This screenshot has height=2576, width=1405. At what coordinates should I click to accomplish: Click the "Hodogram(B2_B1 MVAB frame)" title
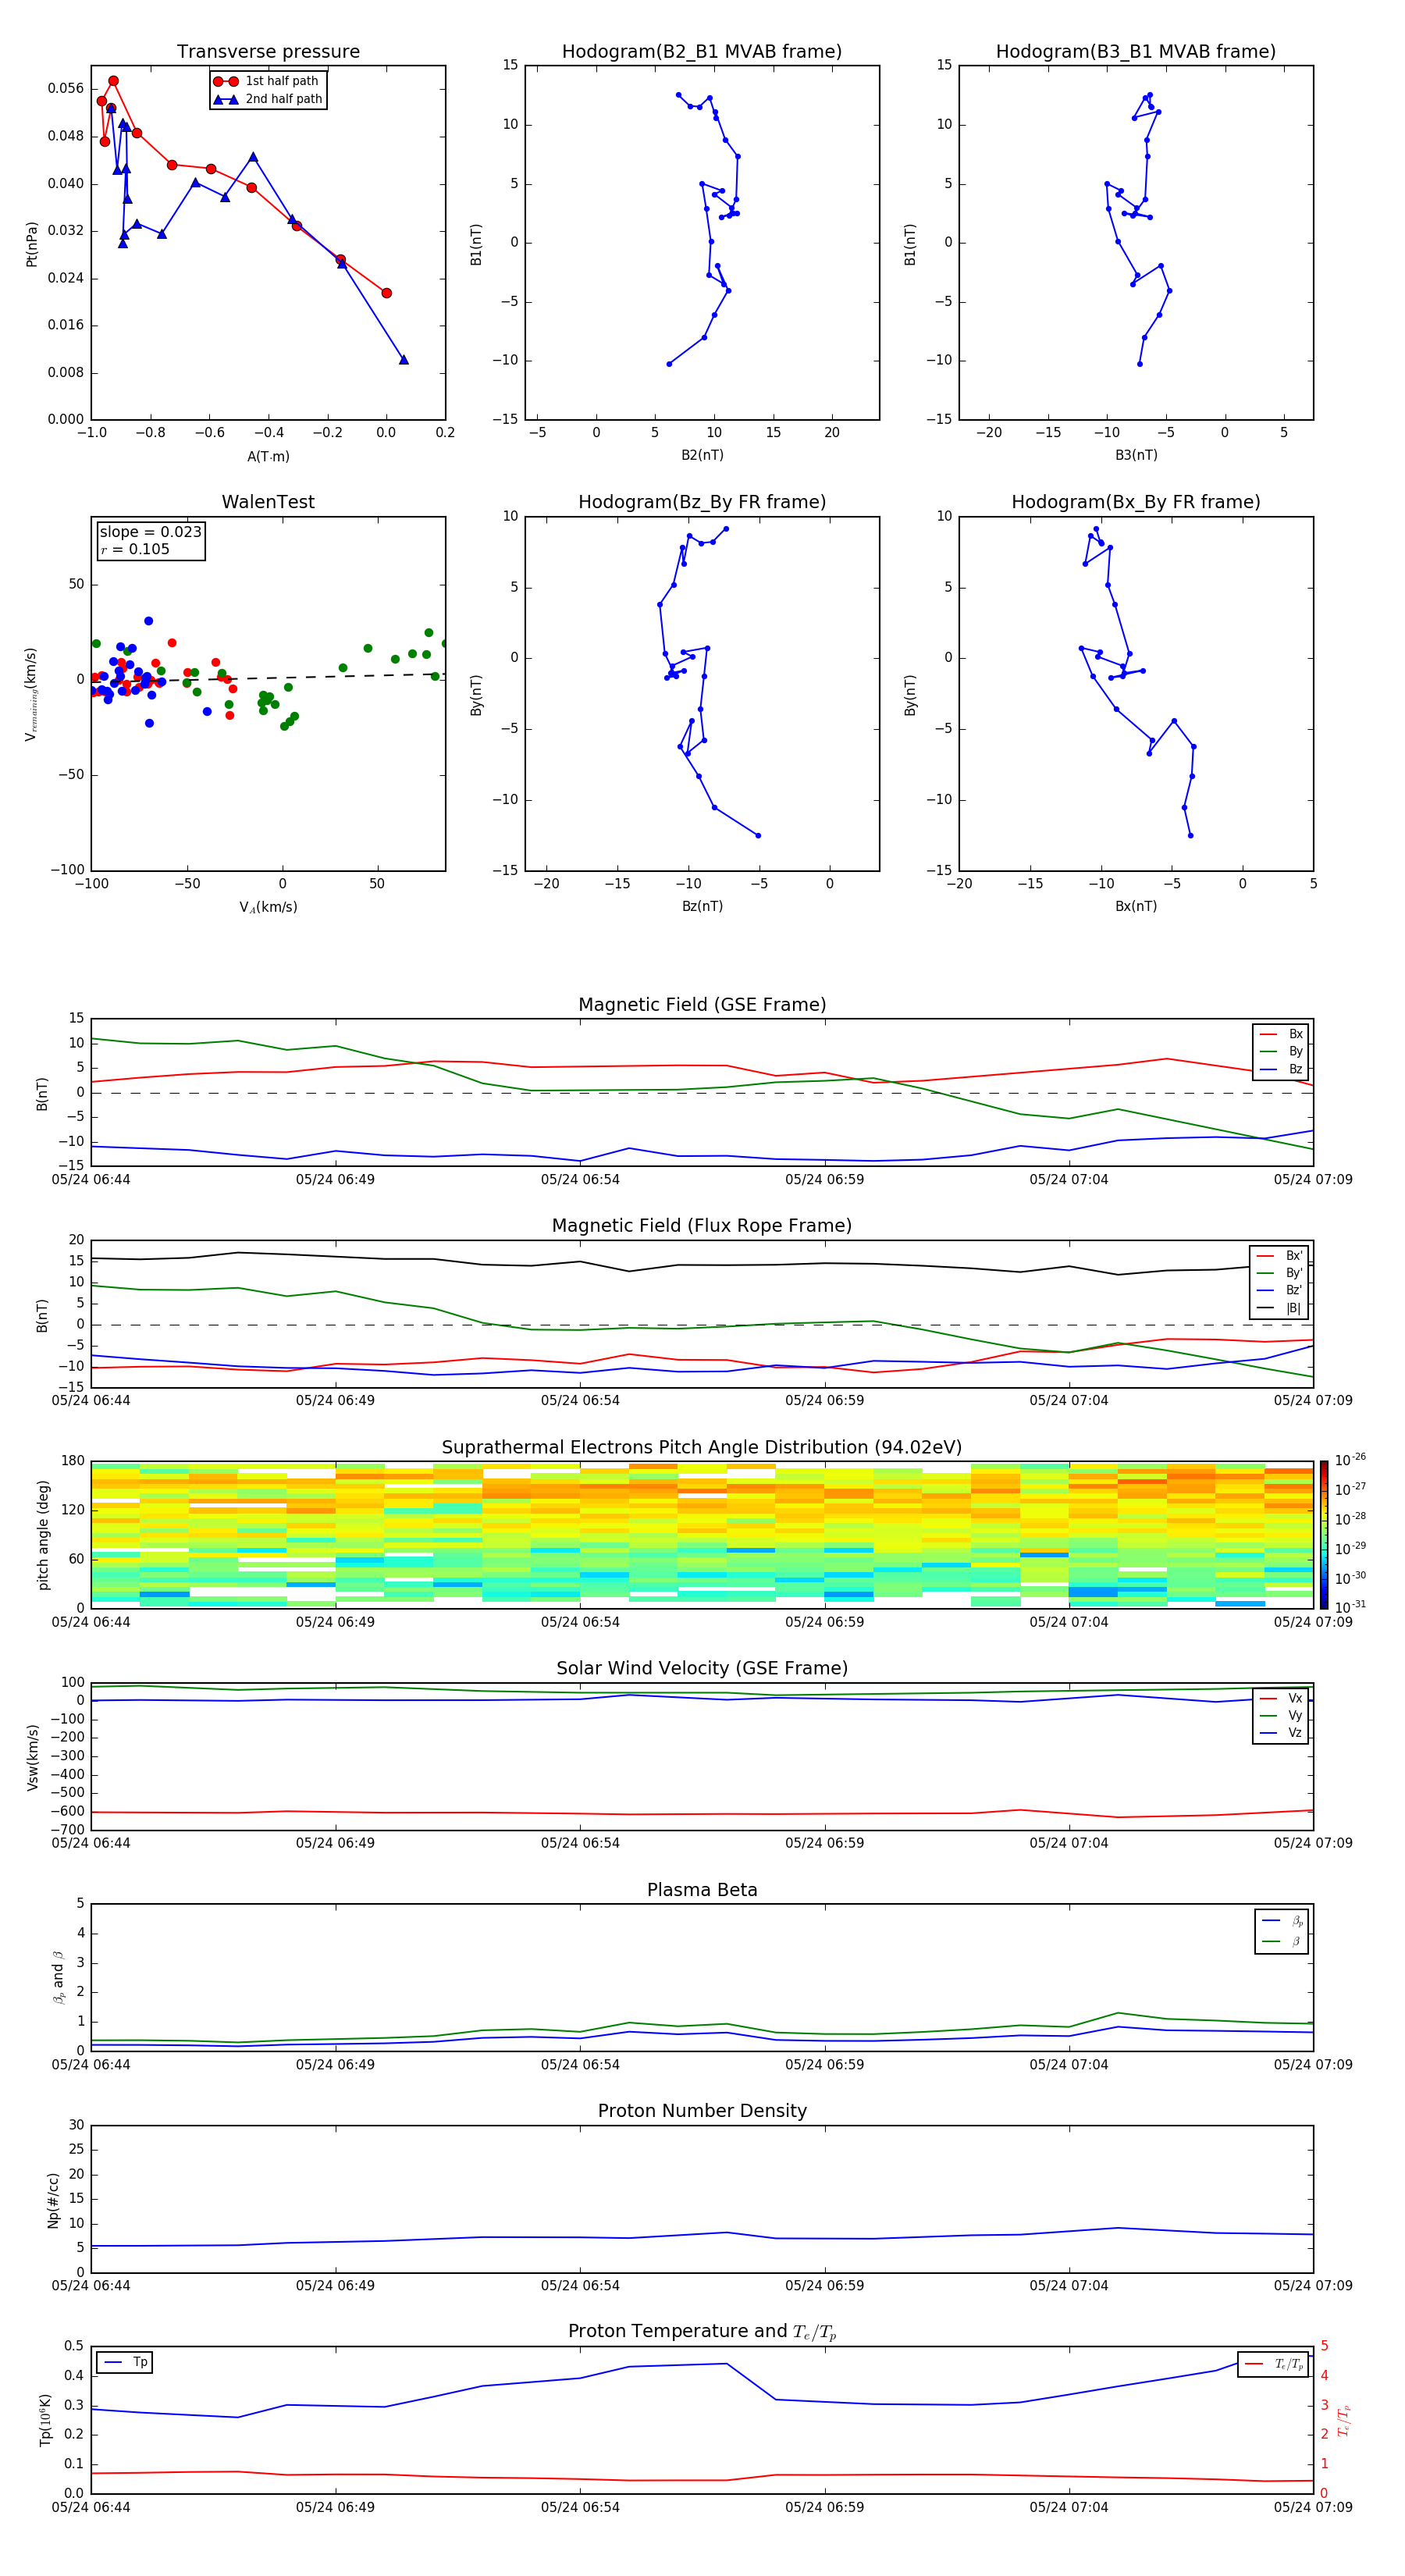tap(702, 51)
